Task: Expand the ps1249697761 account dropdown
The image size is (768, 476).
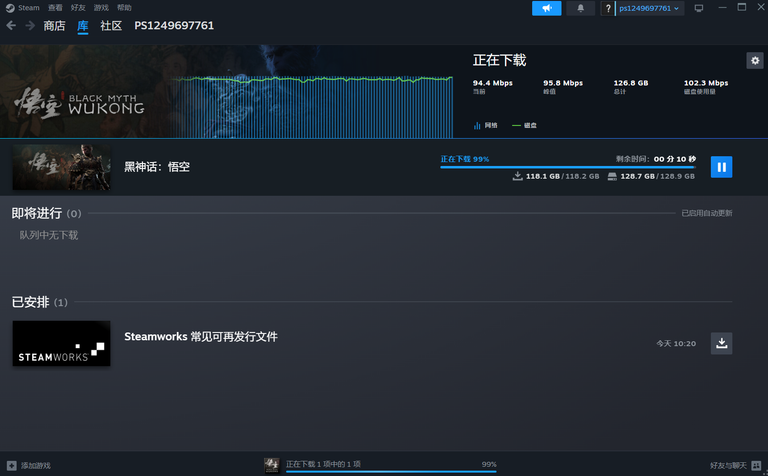Action: pyautogui.click(x=649, y=8)
